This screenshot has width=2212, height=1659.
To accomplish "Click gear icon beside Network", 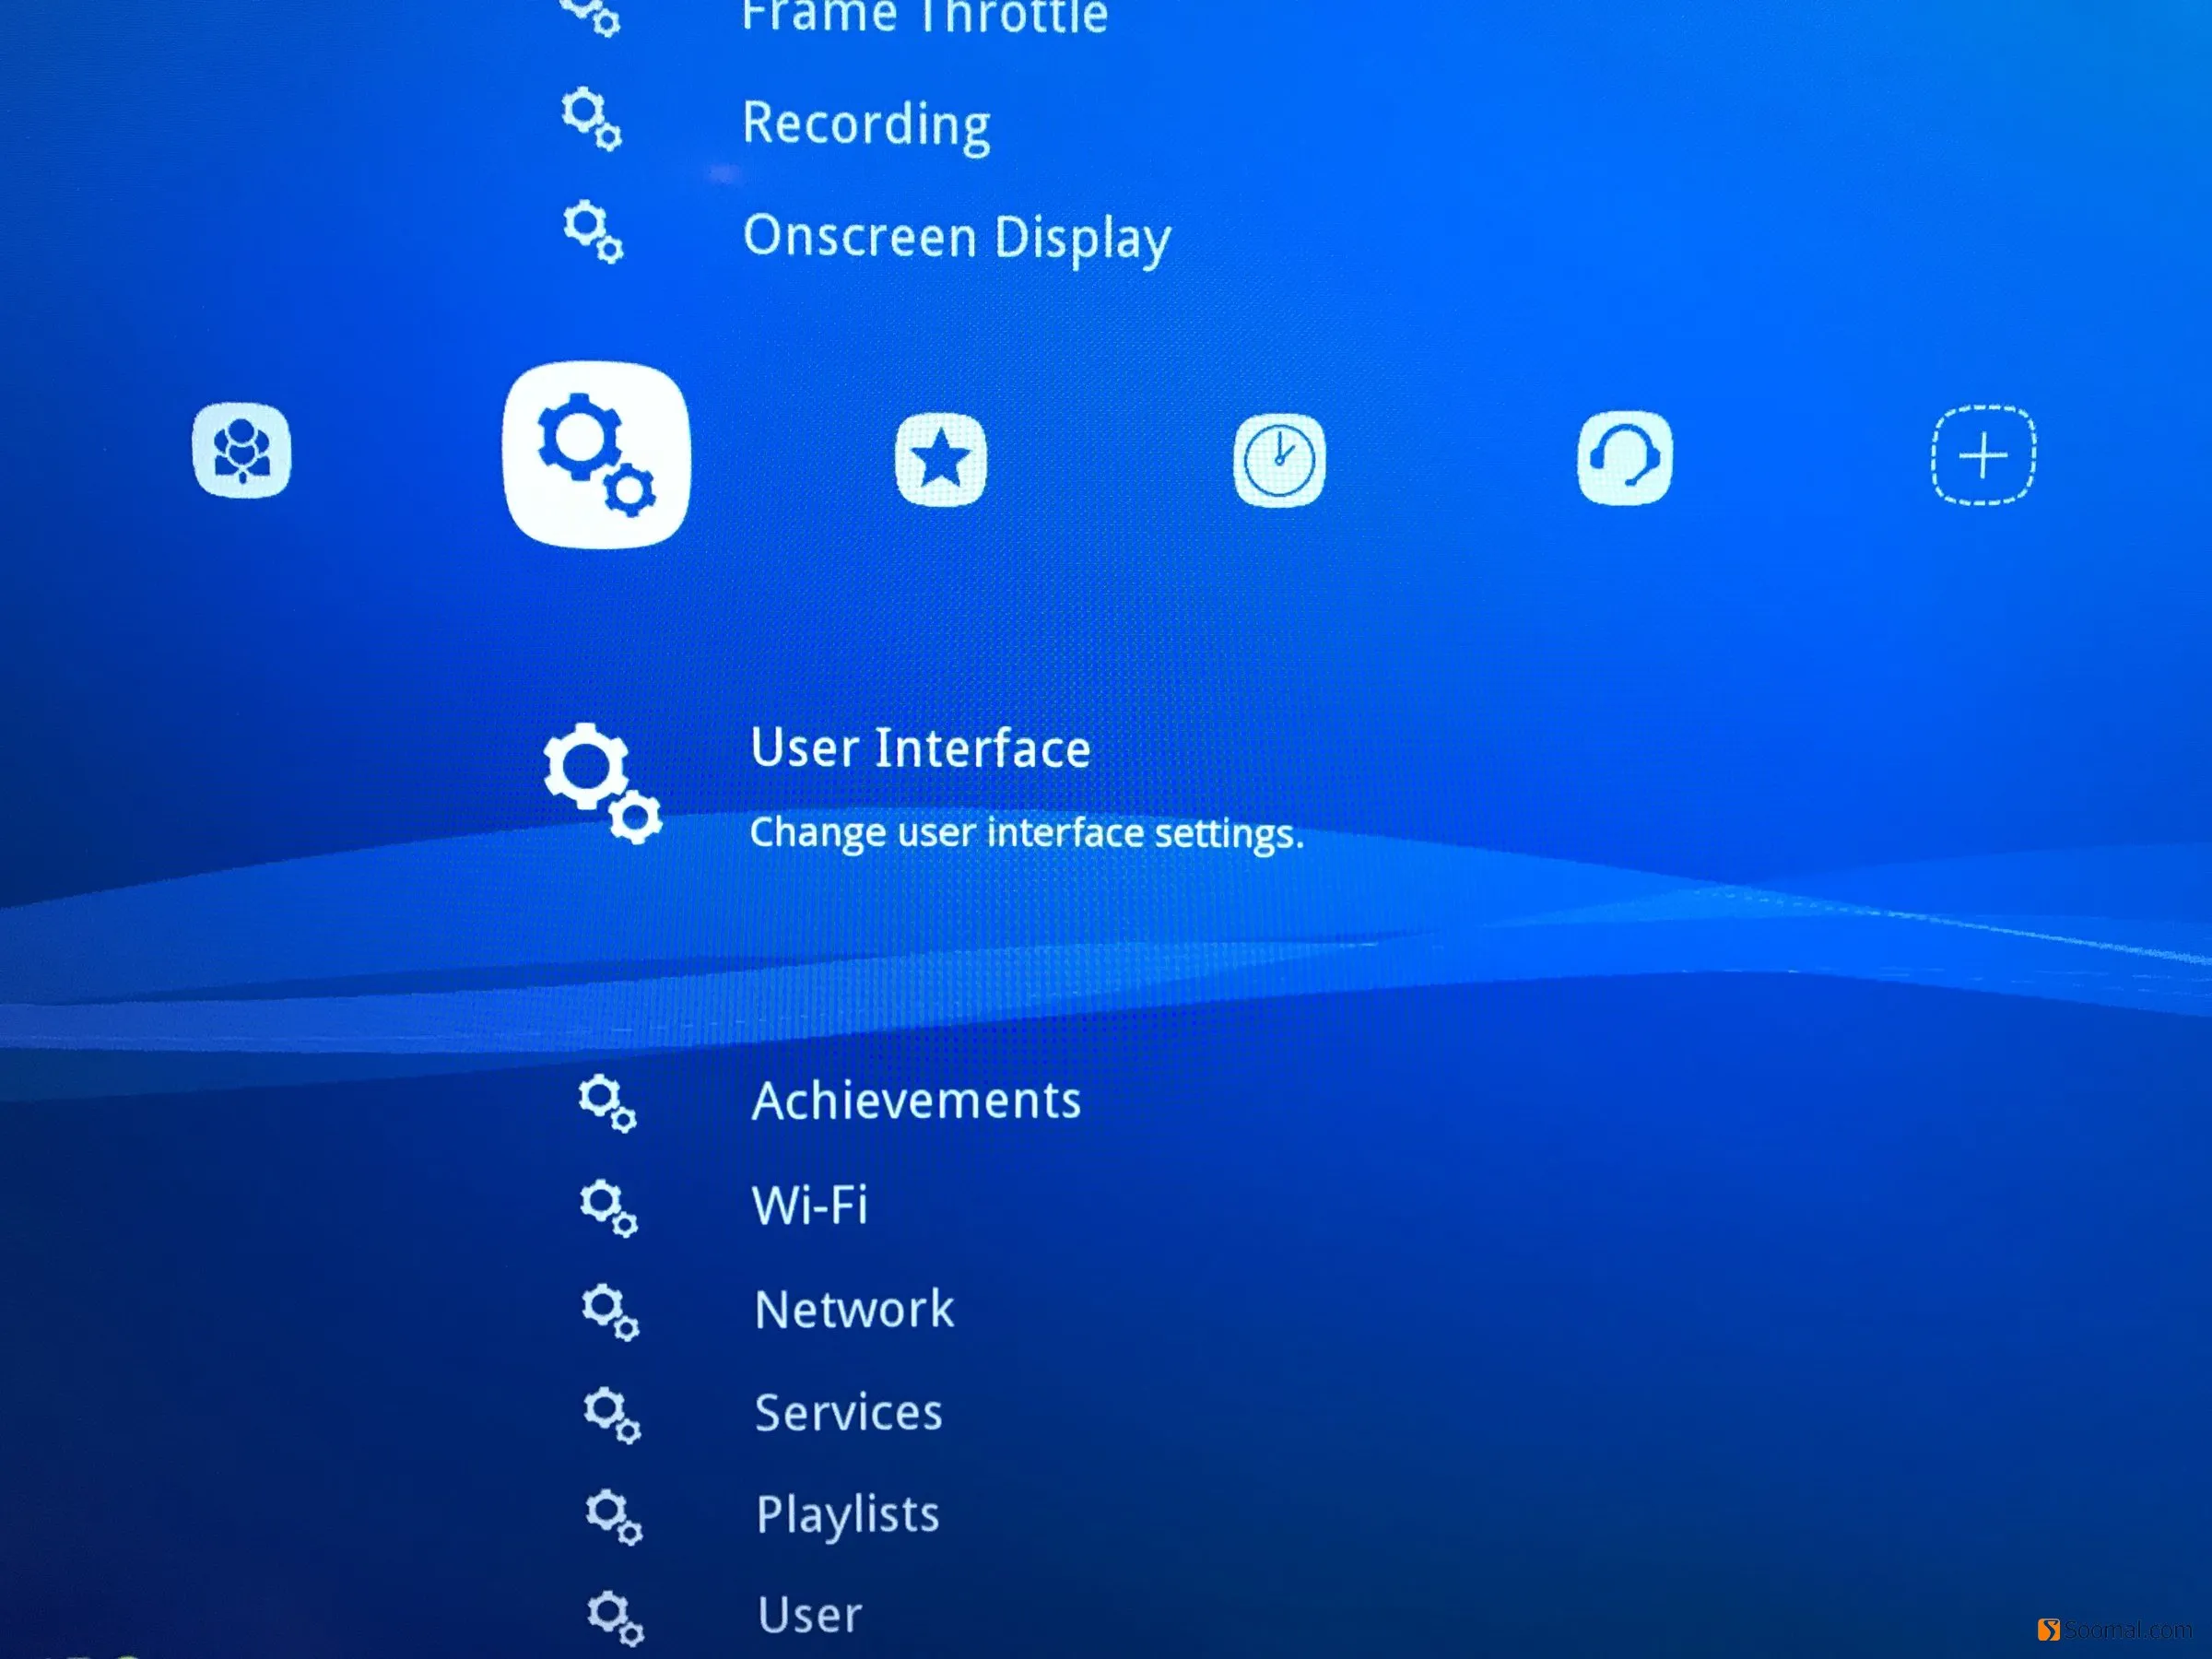I will [x=610, y=1312].
